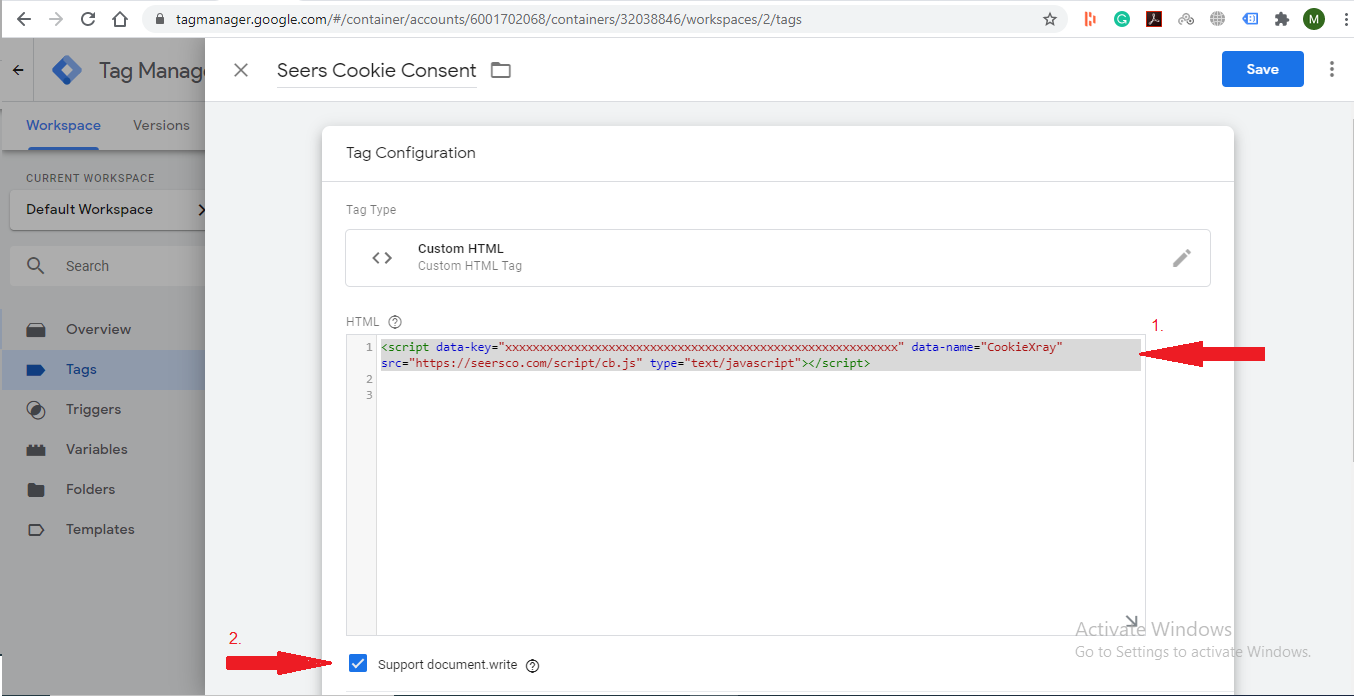The height and width of the screenshot is (696, 1354).
Task: Click the Seers Cookie Consent name field
Action: tap(376, 70)
